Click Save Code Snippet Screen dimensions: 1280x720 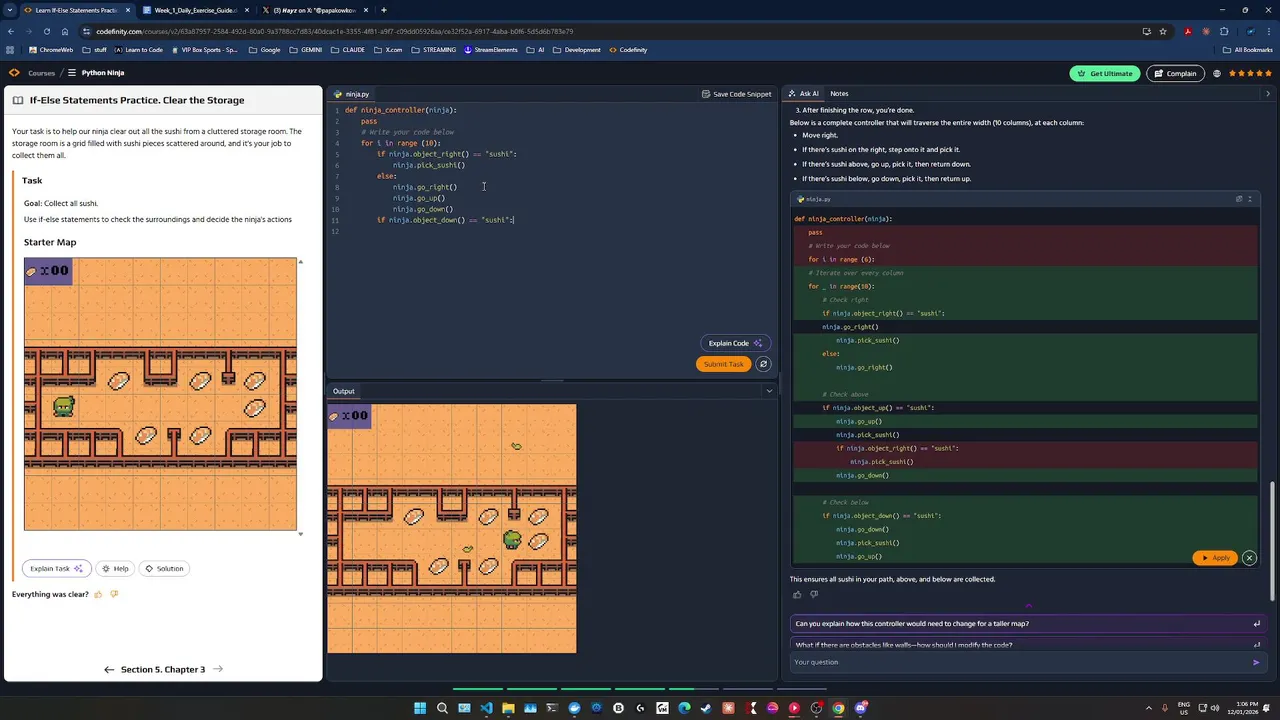pos(736,94)
